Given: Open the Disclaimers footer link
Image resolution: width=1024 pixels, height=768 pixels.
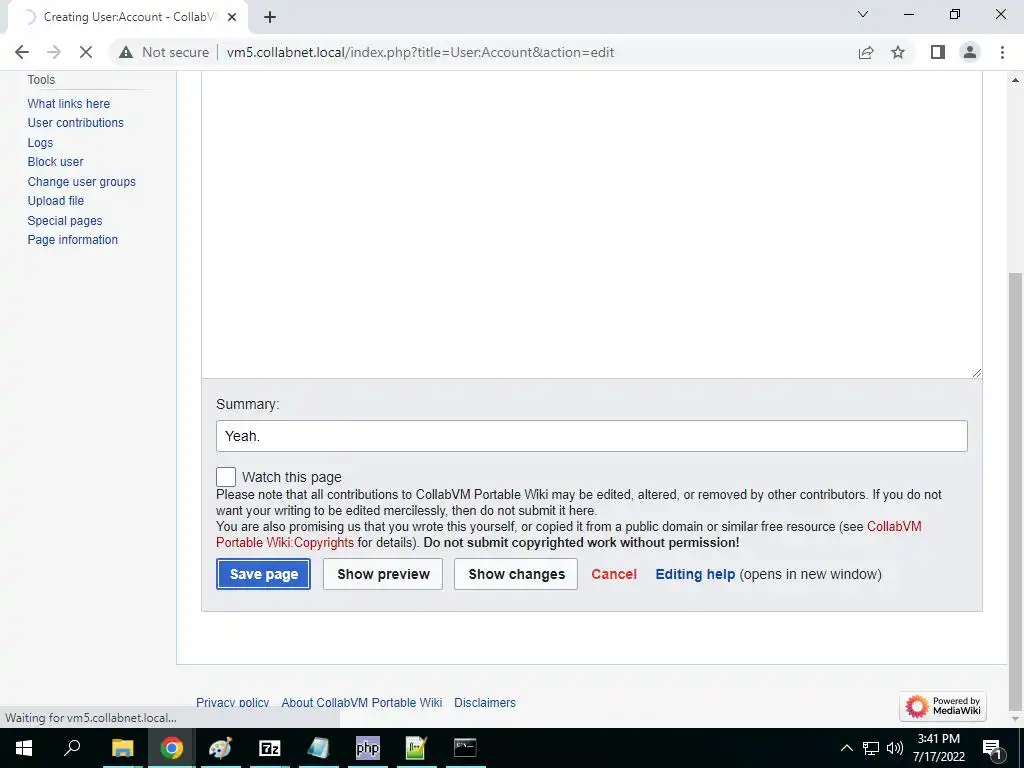Looking at the screenshot, I should click(x=485, y=703).
